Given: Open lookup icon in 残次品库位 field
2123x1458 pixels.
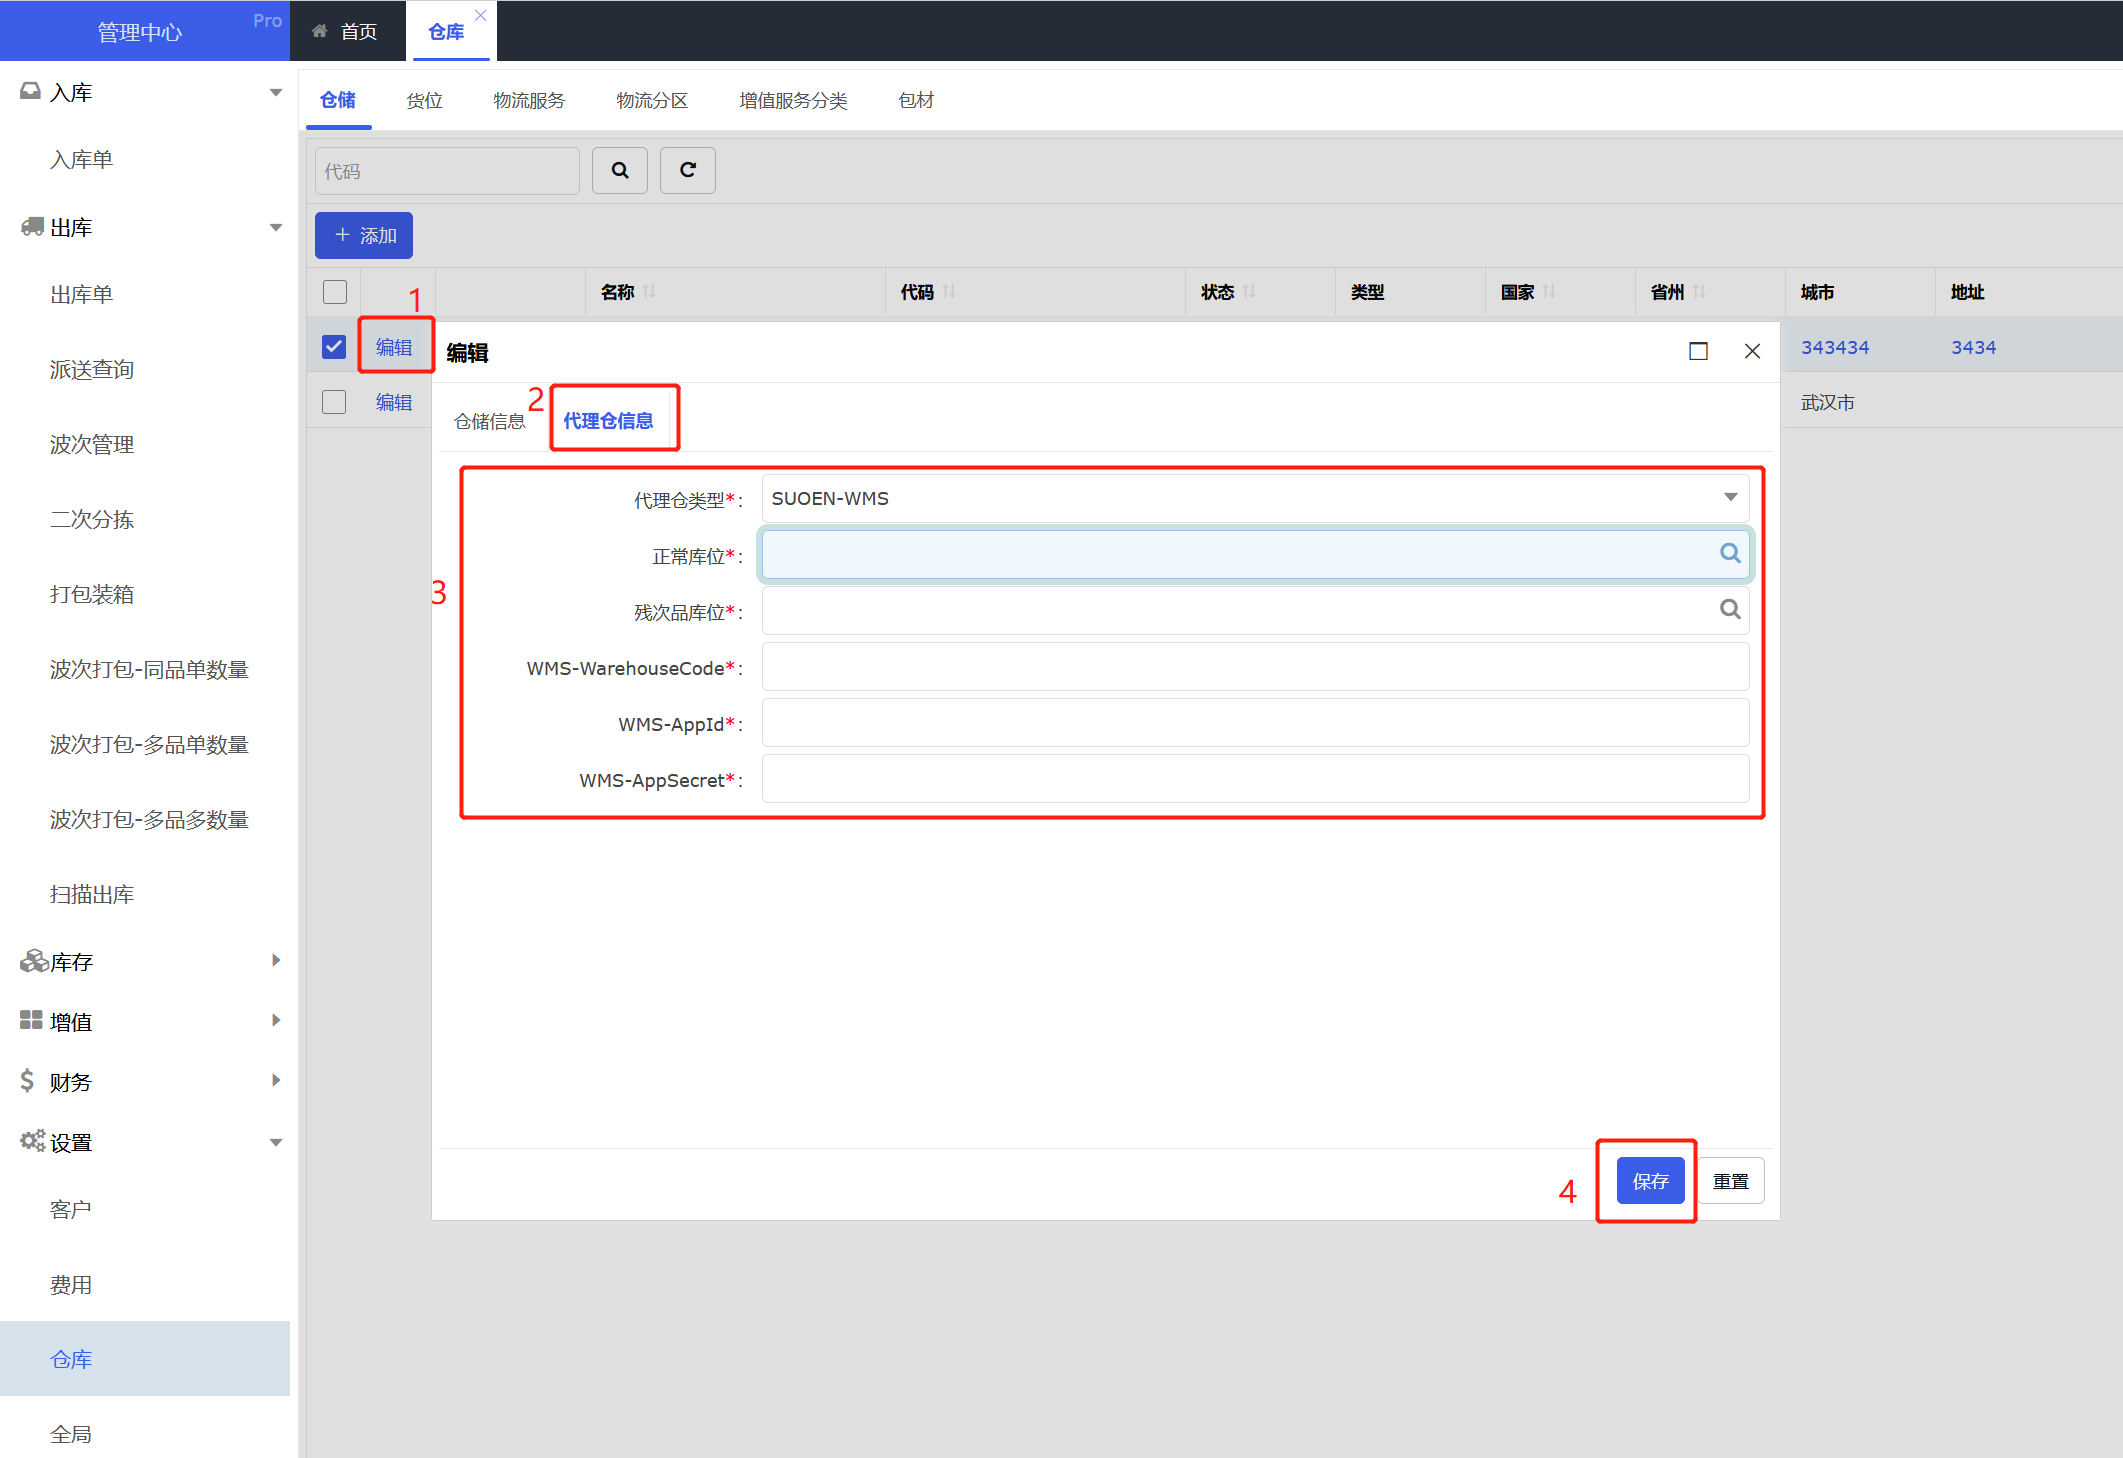Looking at the screenshot, I should 1730,609.
